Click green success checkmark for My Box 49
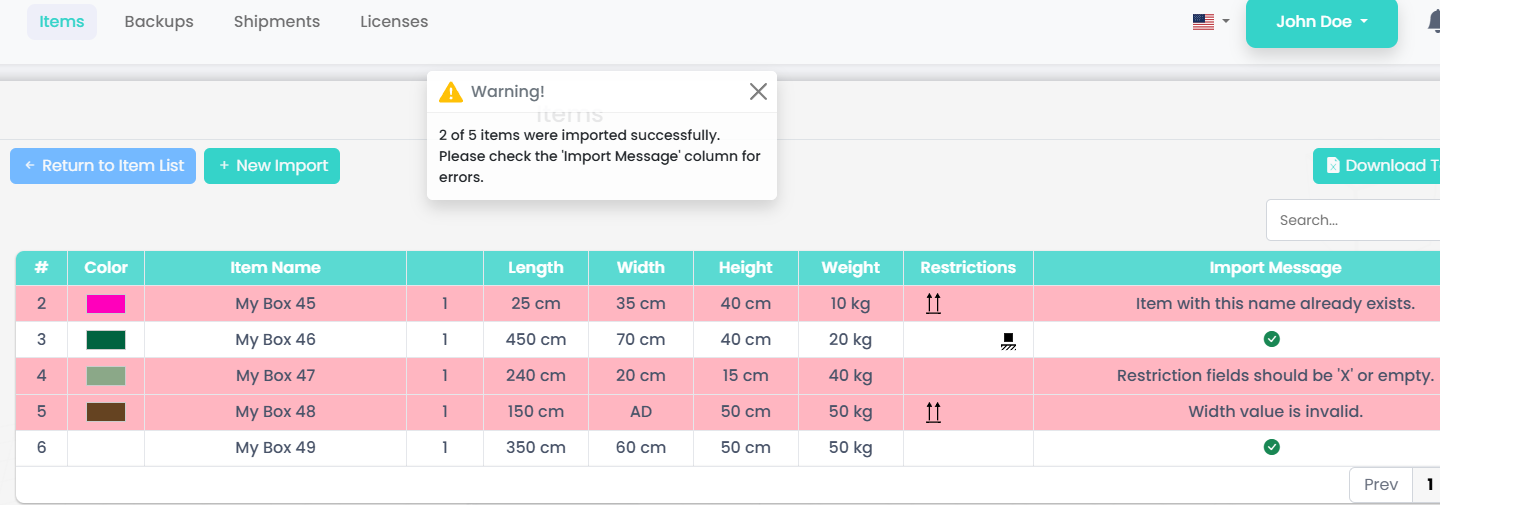 click(1271, 448)
